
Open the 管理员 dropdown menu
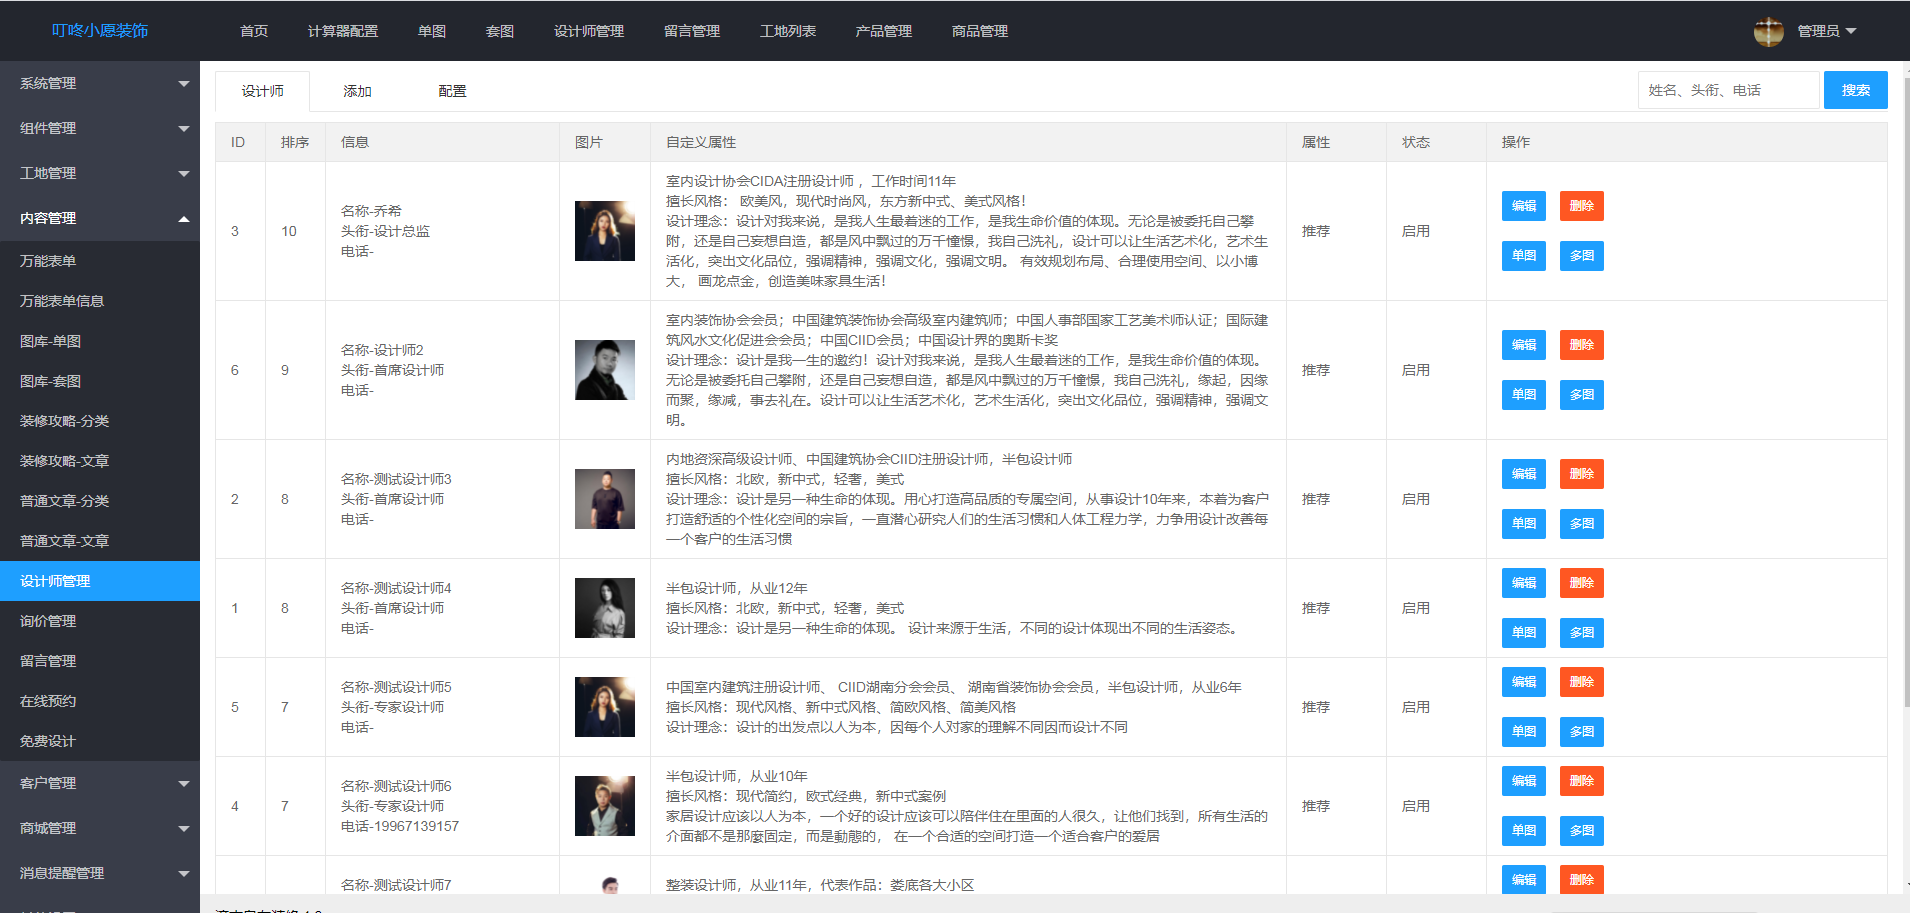(1826, 31)
